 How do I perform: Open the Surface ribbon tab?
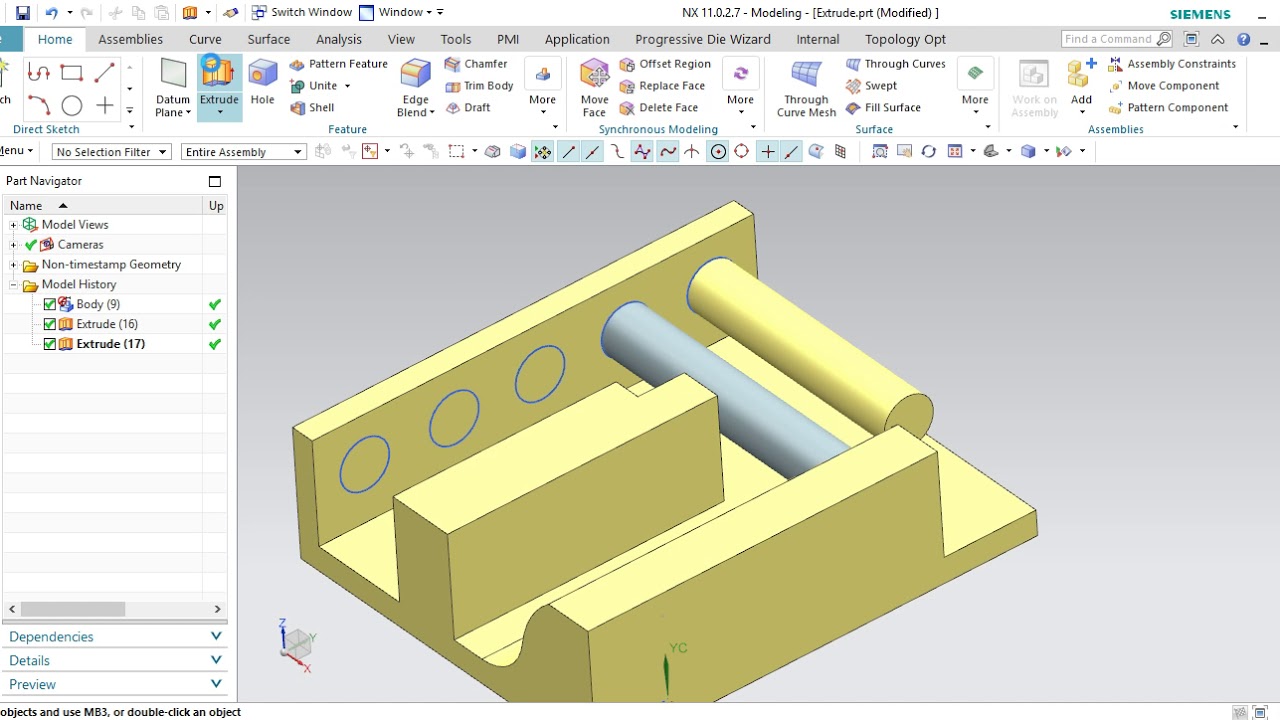269,39
